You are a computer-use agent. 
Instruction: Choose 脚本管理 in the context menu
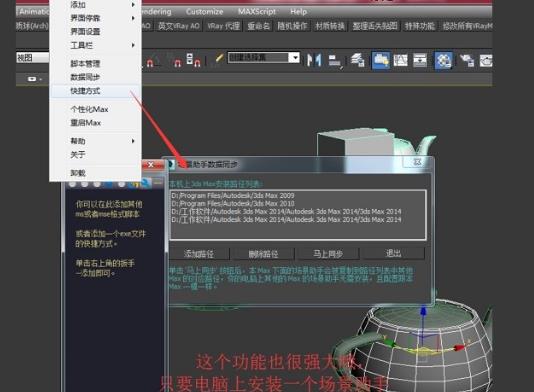(95, 63)
